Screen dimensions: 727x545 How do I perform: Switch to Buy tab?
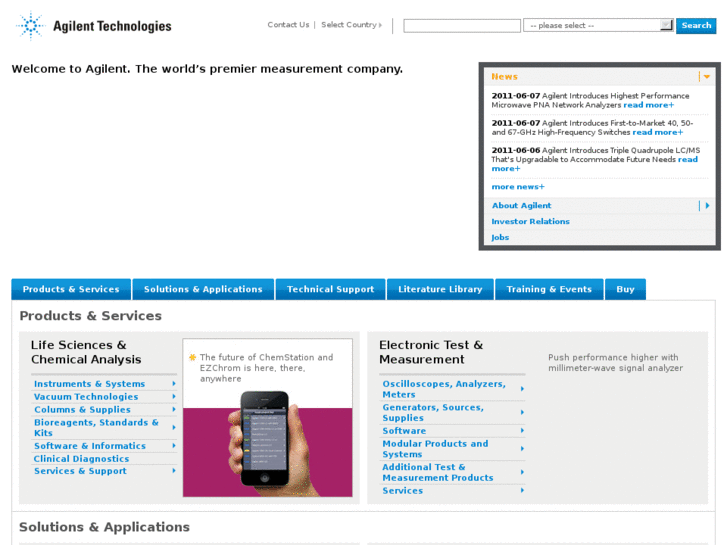coord(625,289)
